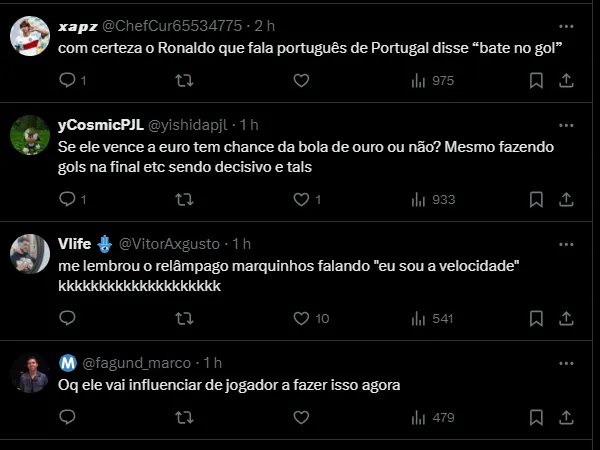
Task: Share the fagund_marco tweet
Action: pos(565,417)
